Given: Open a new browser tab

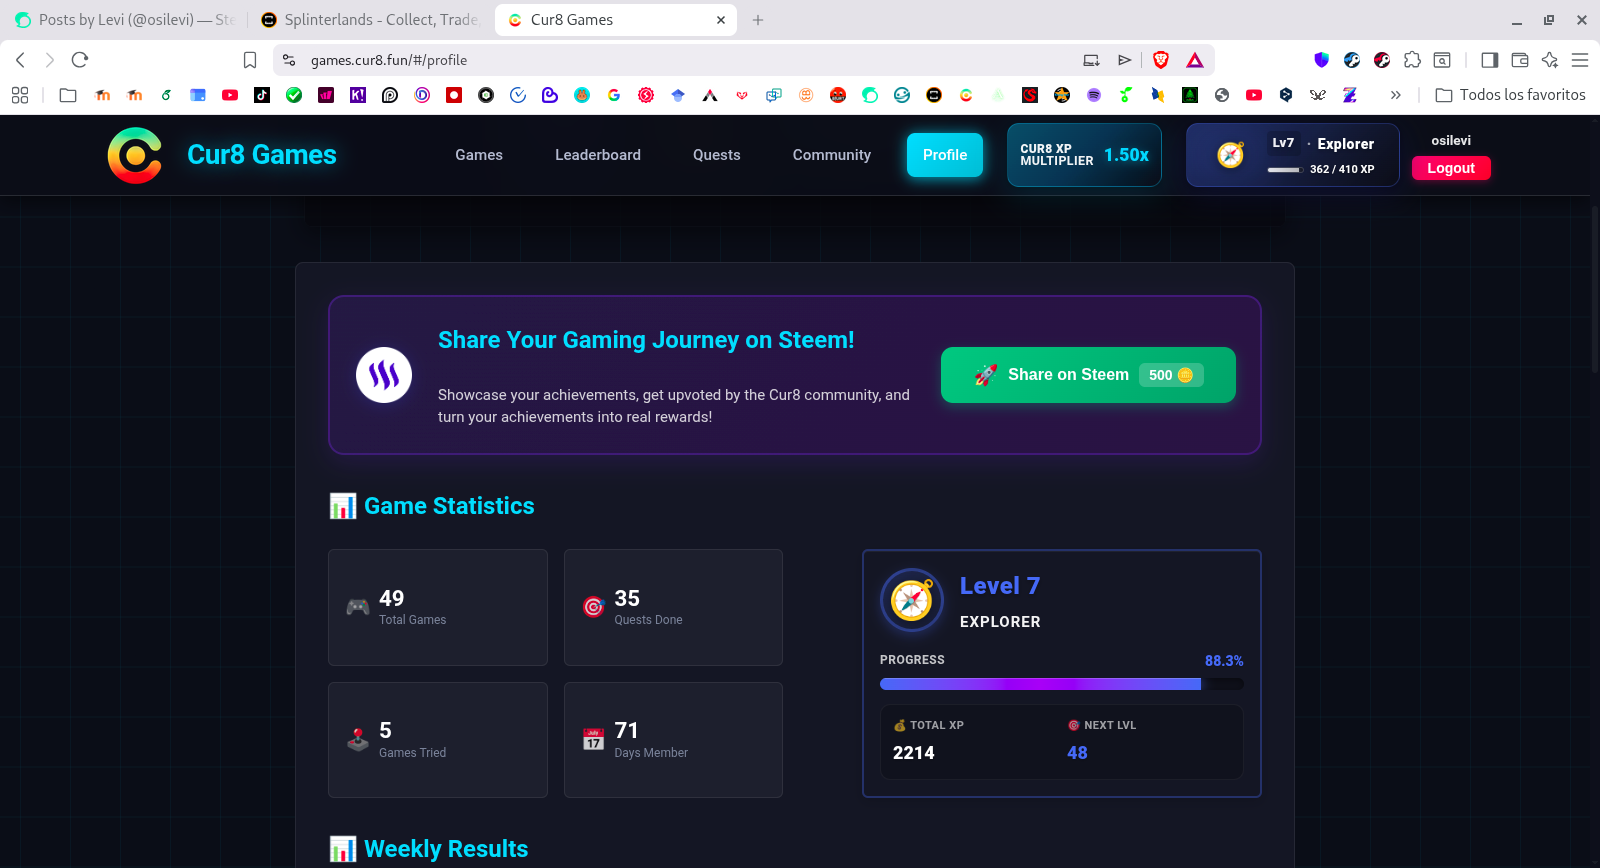Looking at the screenshot, I should (x=758, y=20).
